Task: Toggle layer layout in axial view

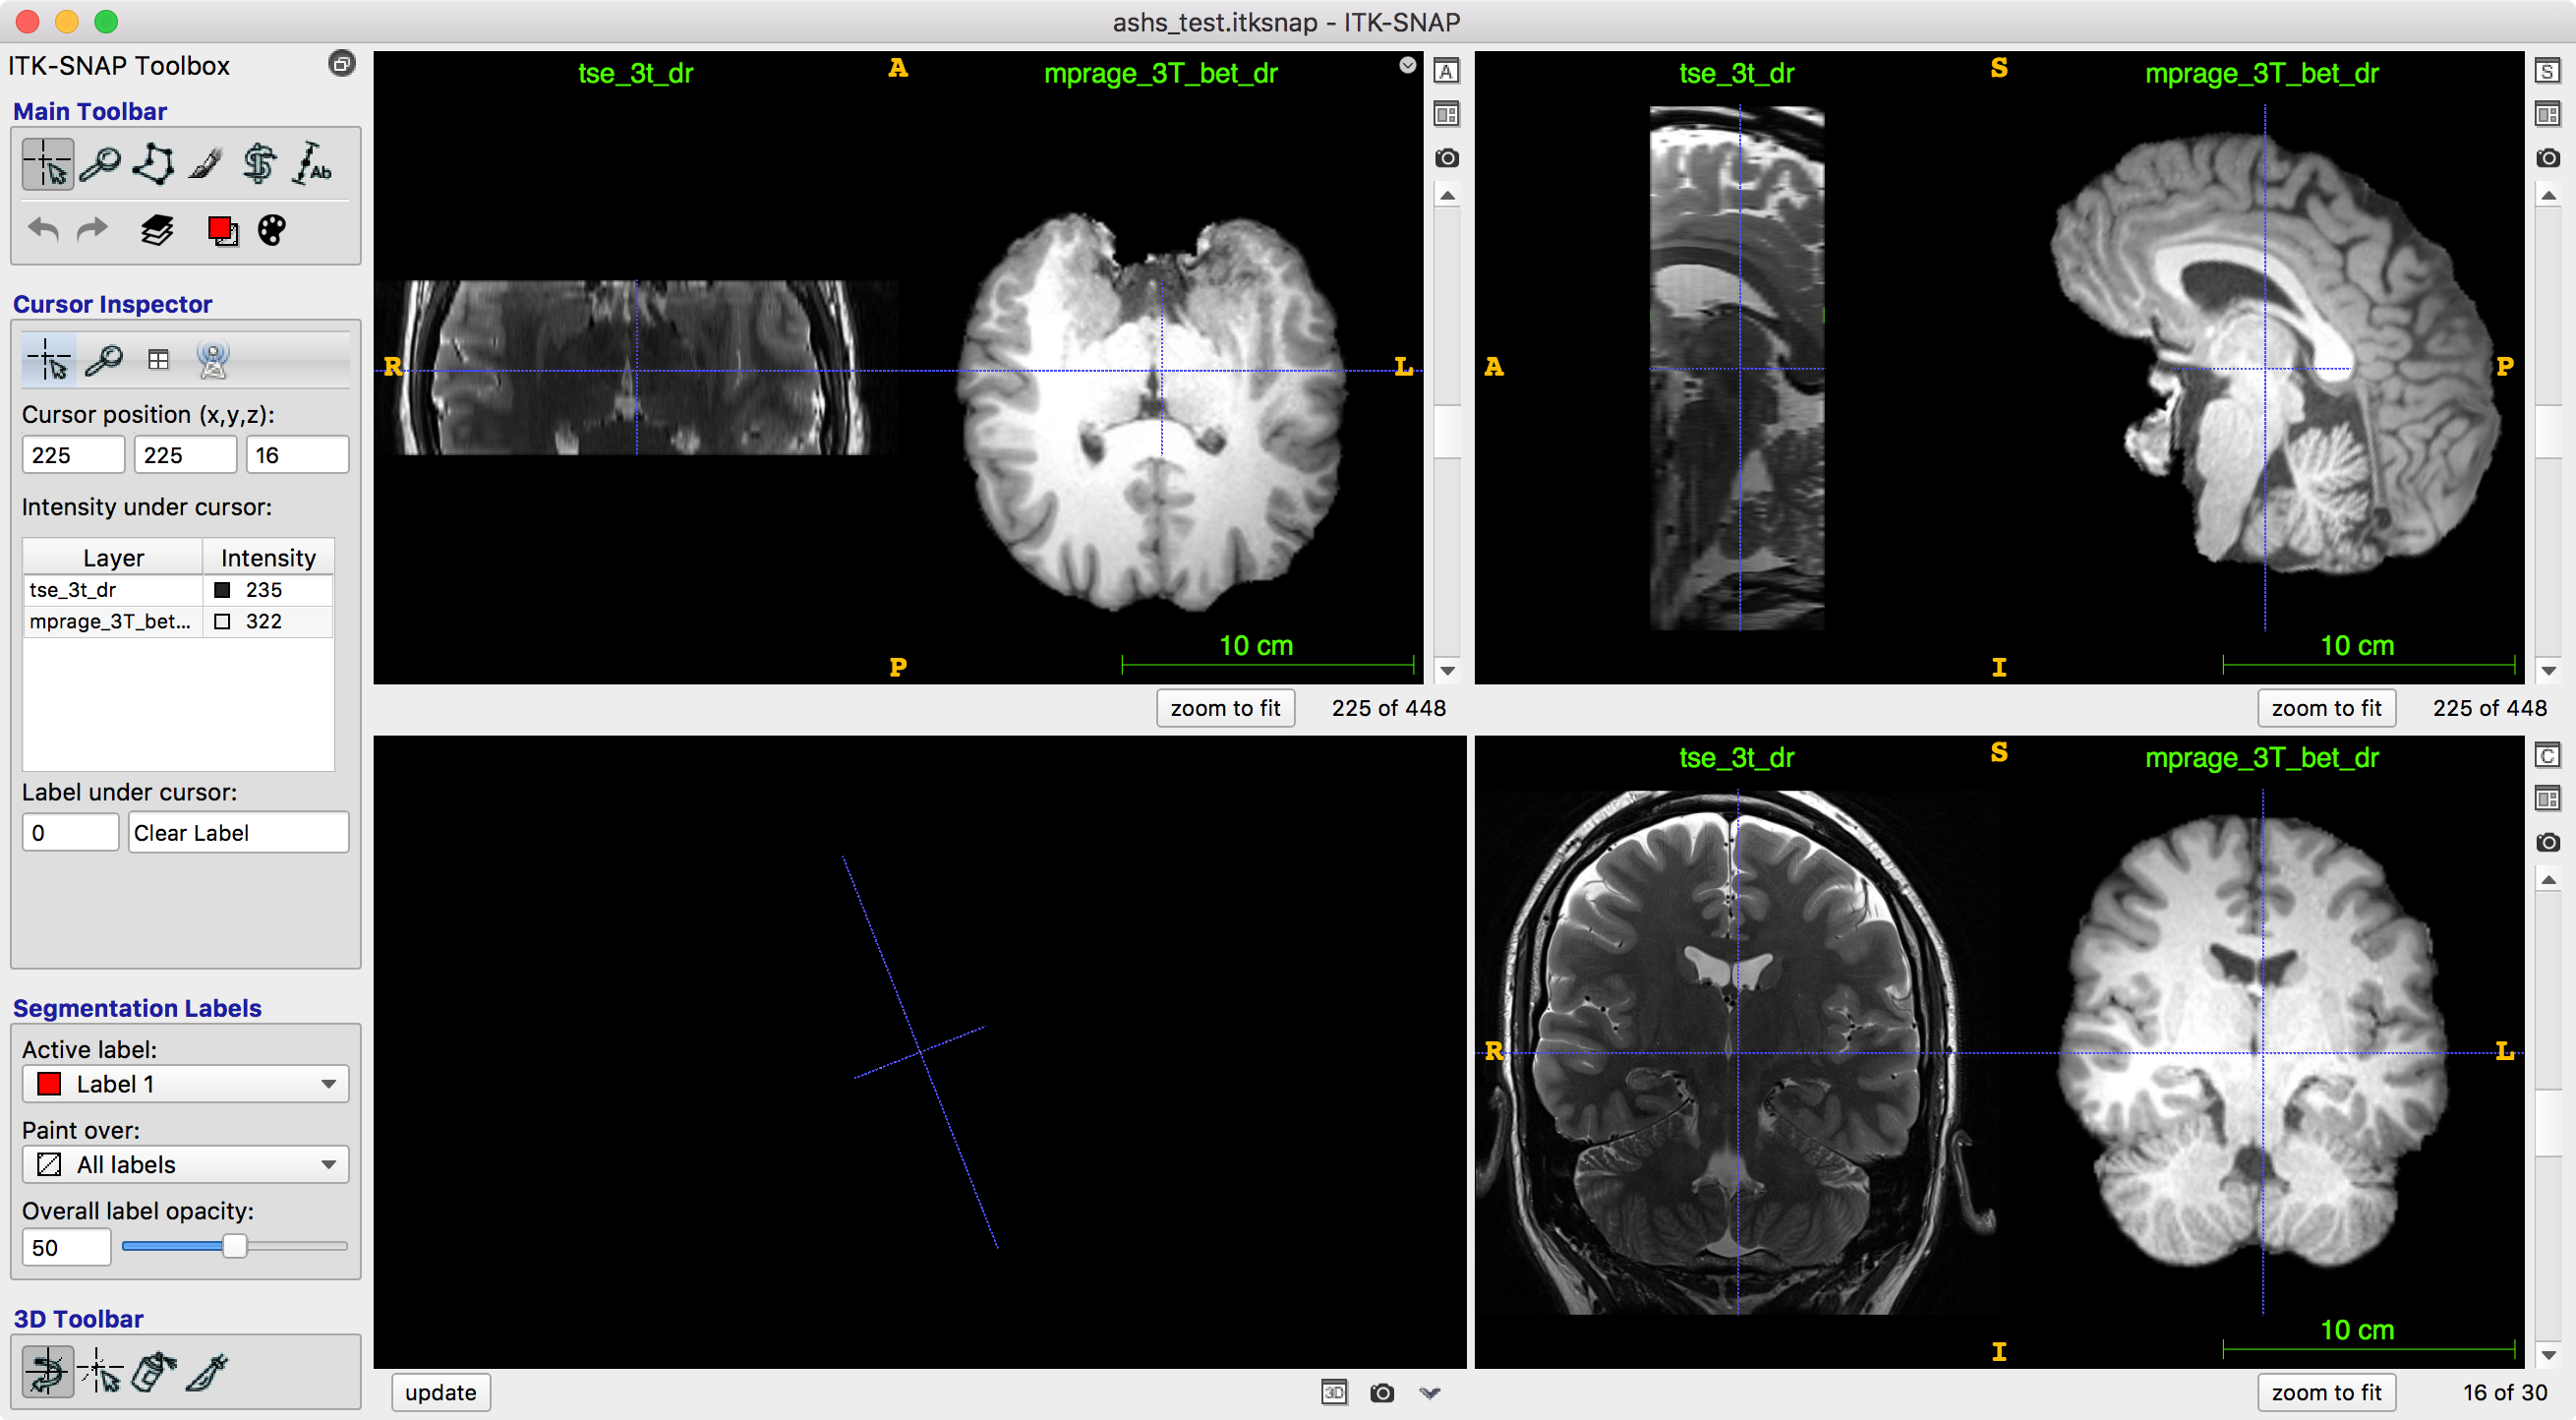Action: tap(1446, 114)
